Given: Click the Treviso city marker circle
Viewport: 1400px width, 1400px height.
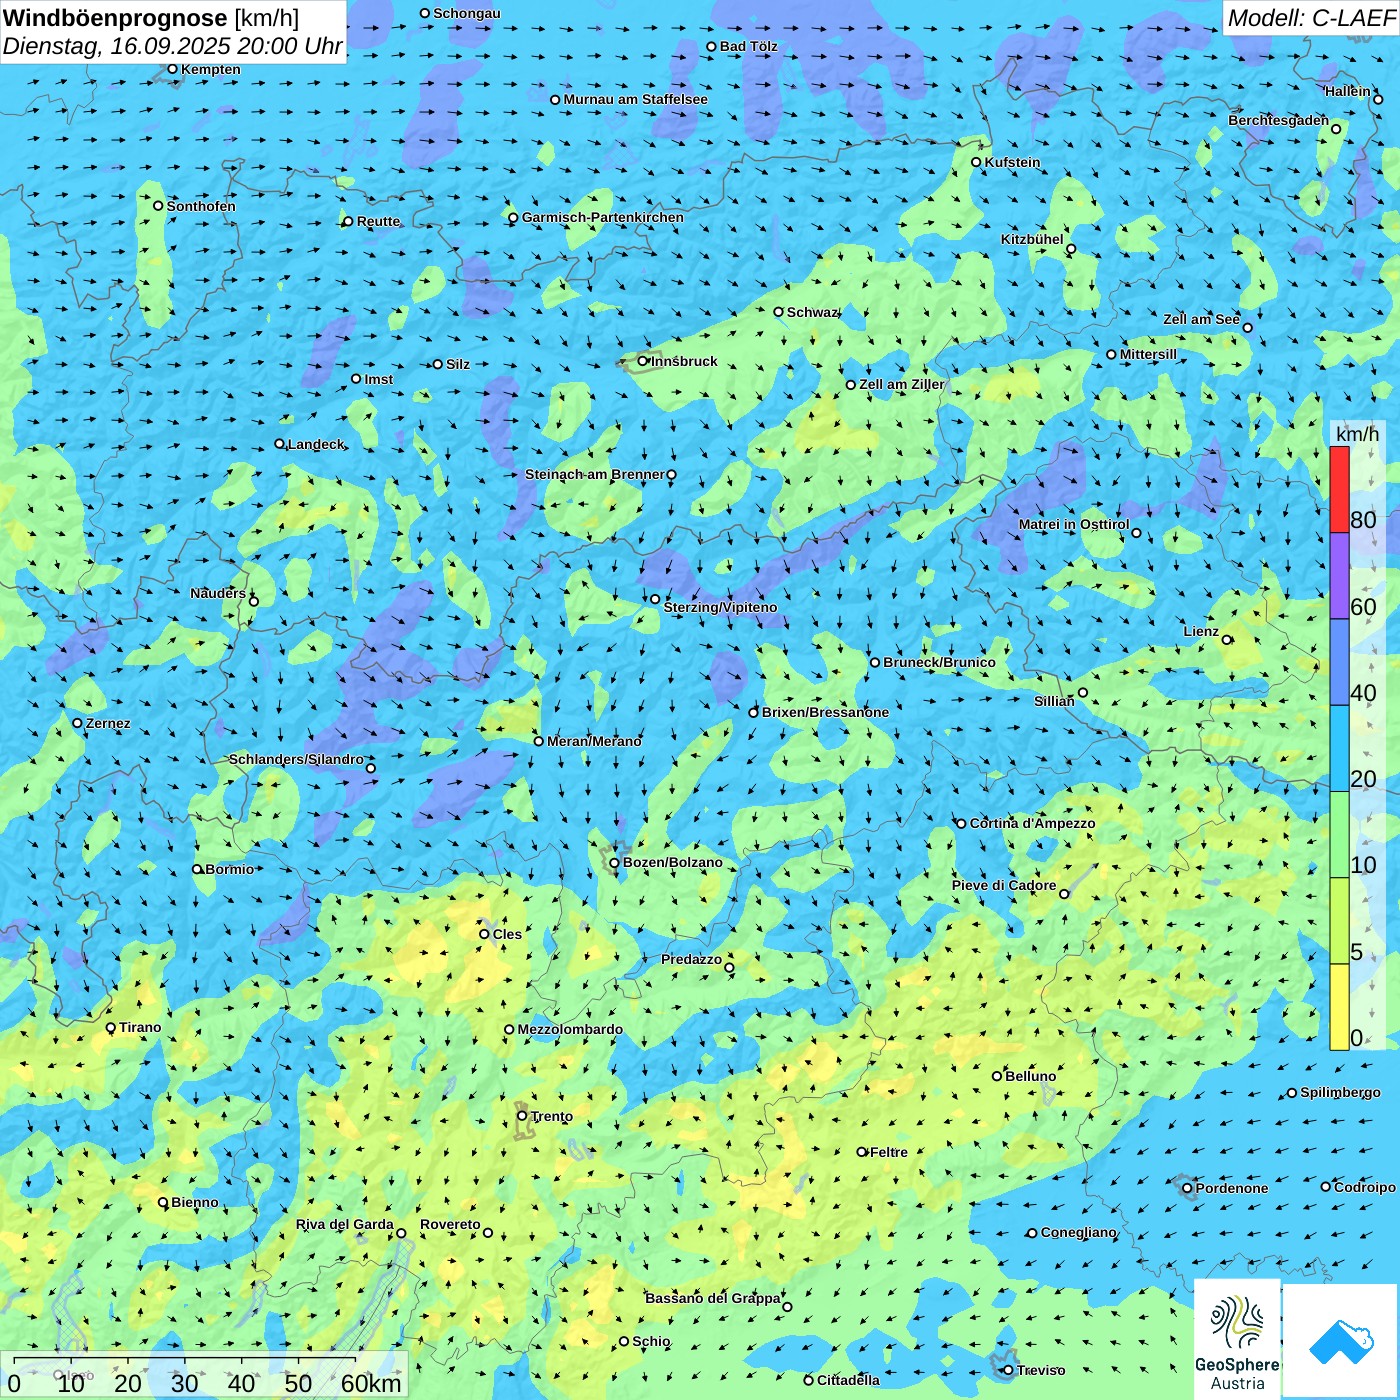Looking at the screenshot, I should (1008, 1370).
